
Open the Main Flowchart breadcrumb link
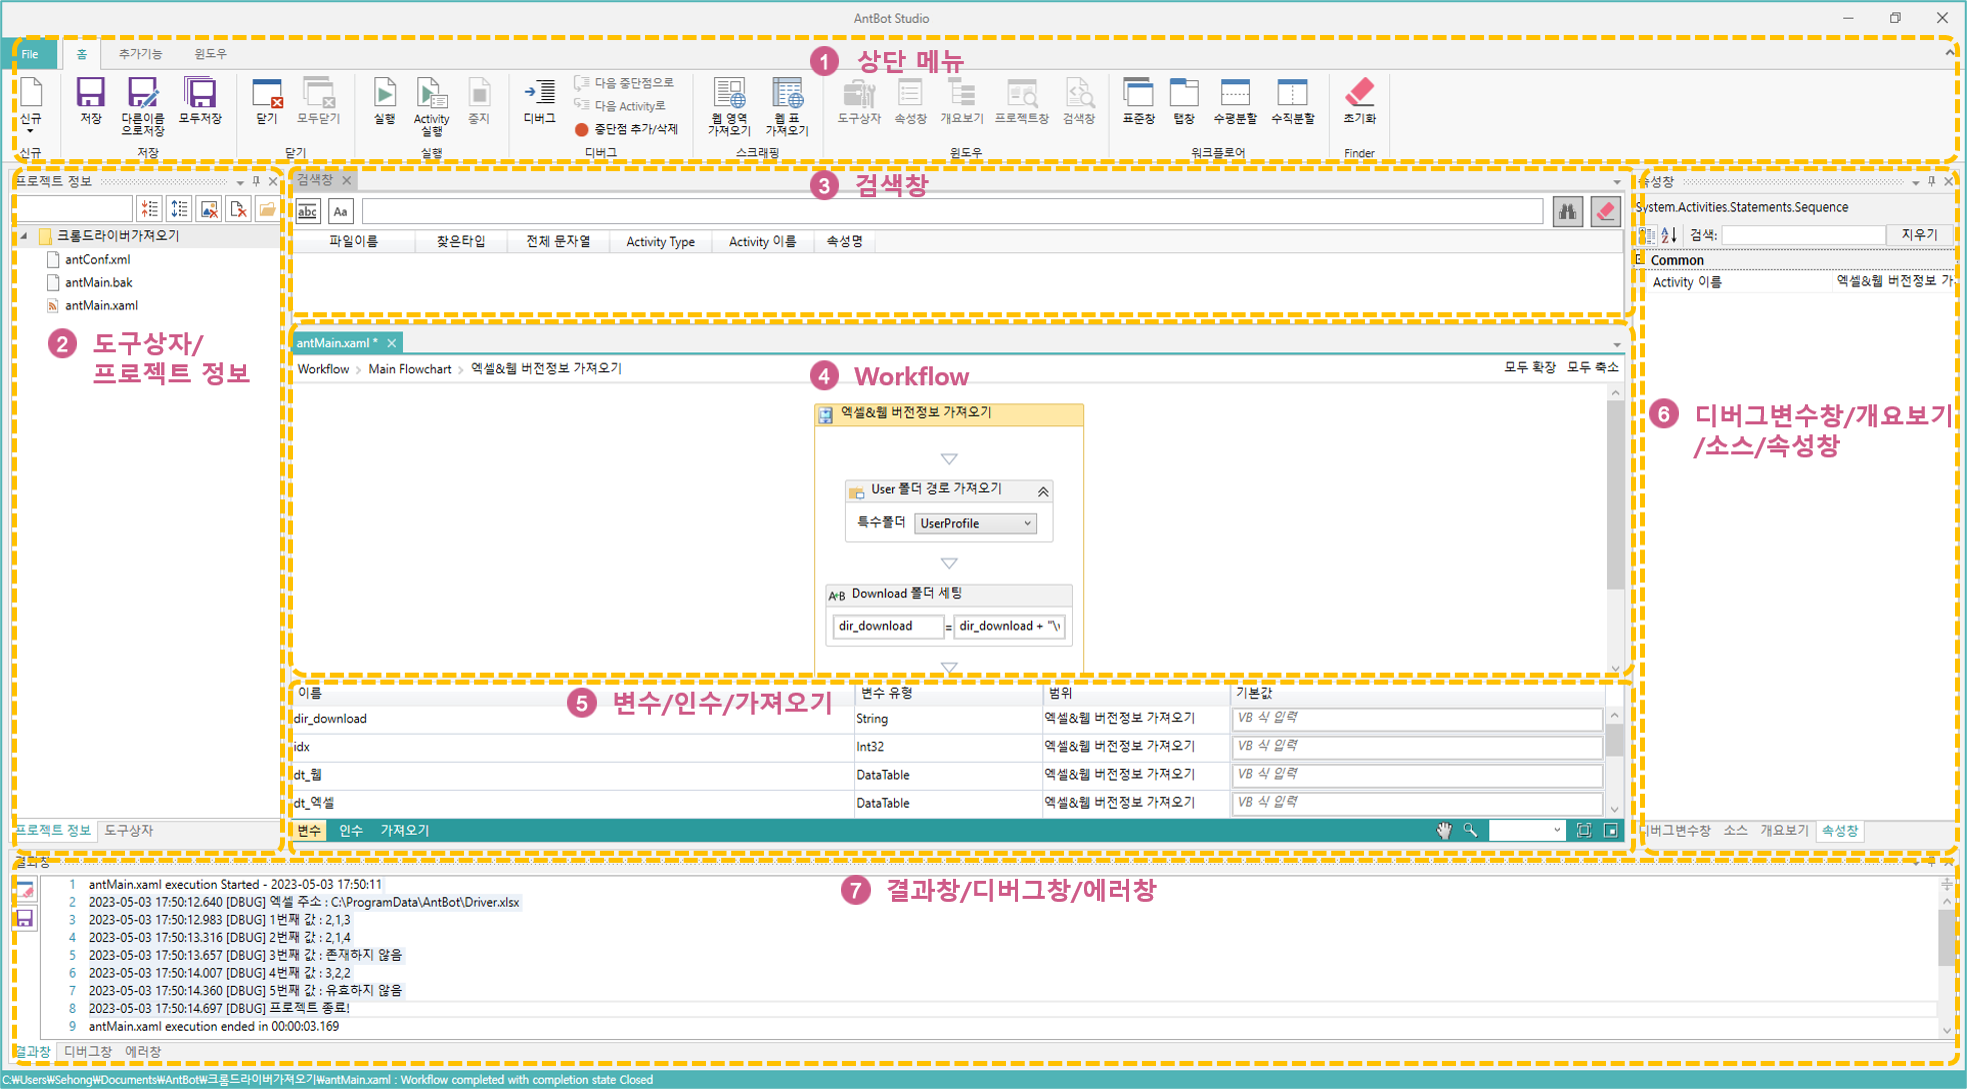[409, 368]
